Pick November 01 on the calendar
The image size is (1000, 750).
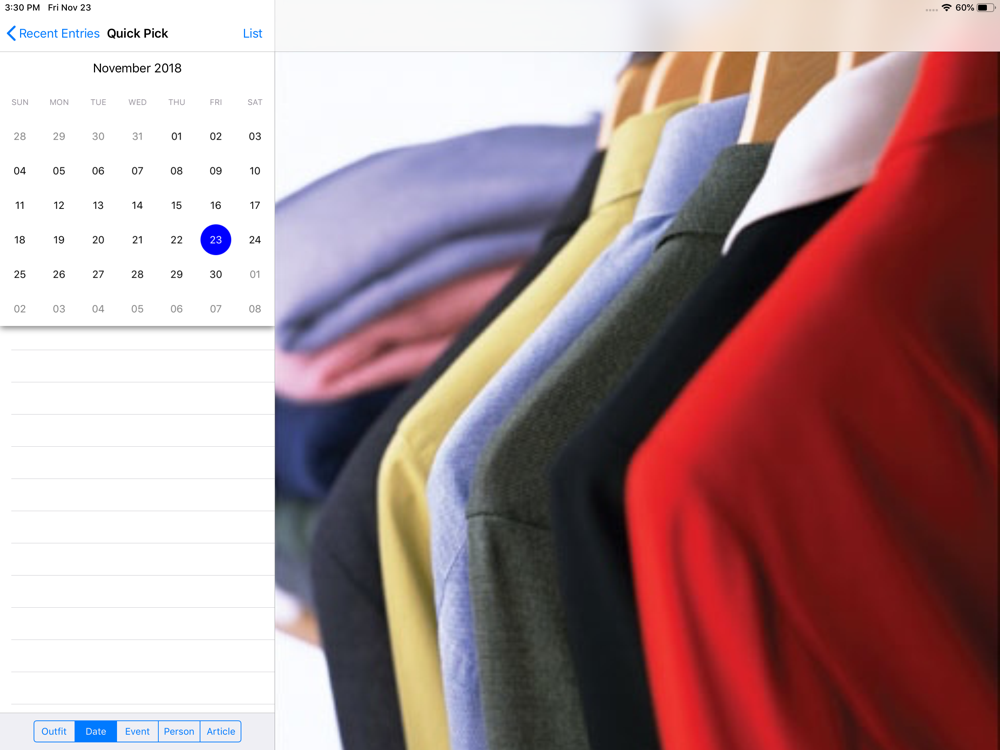pos(177,136)
